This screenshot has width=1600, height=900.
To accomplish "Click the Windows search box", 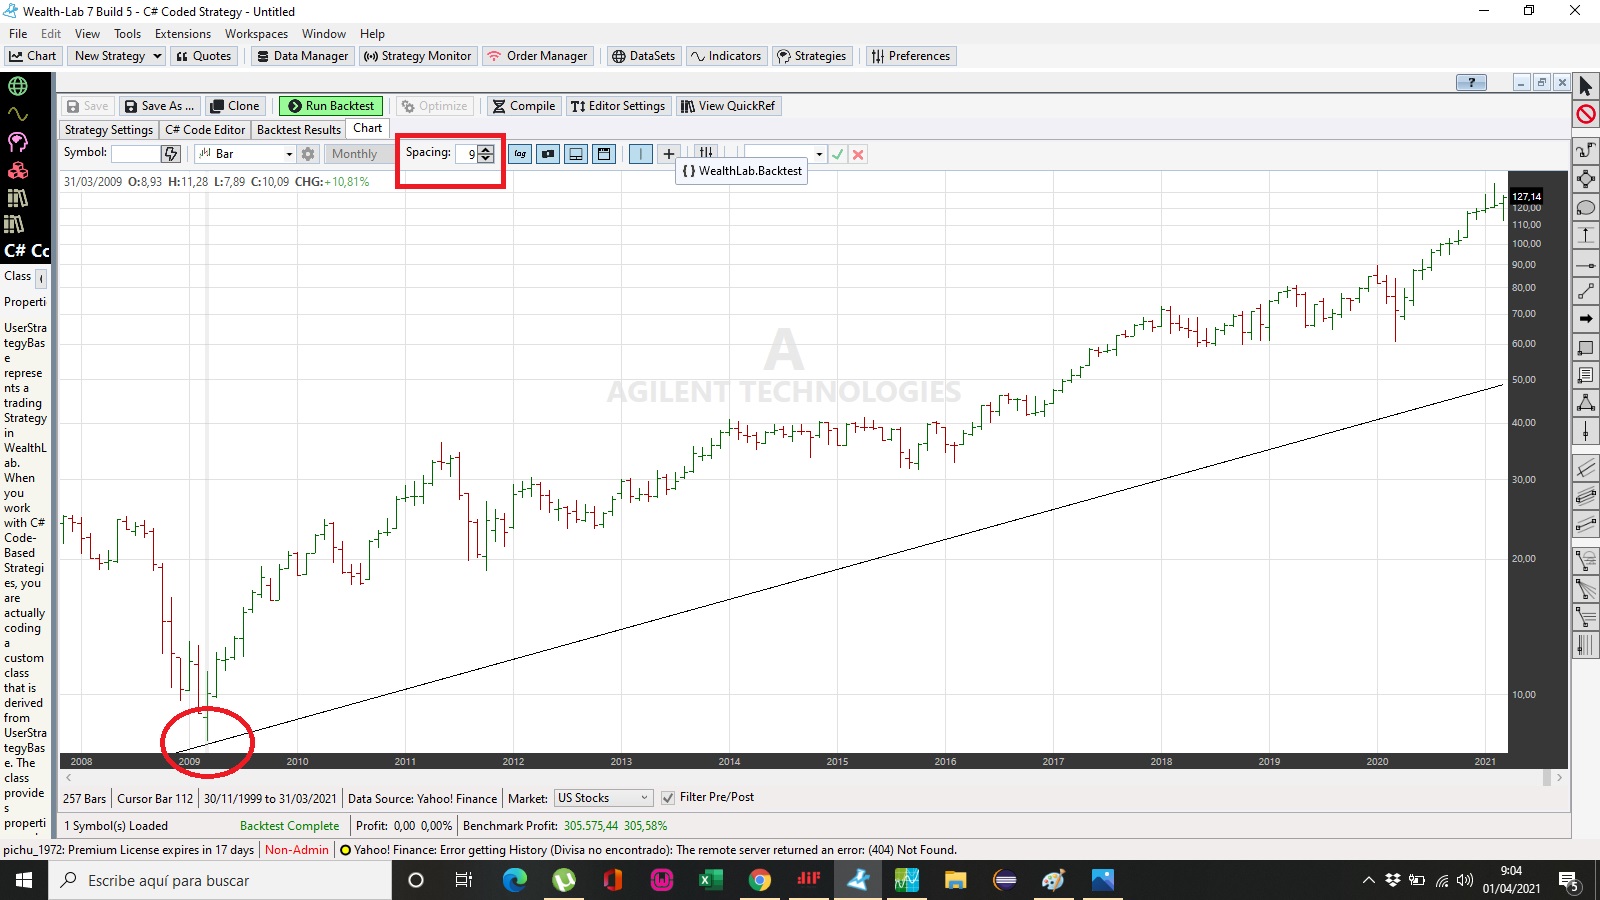I will (220, 880).
